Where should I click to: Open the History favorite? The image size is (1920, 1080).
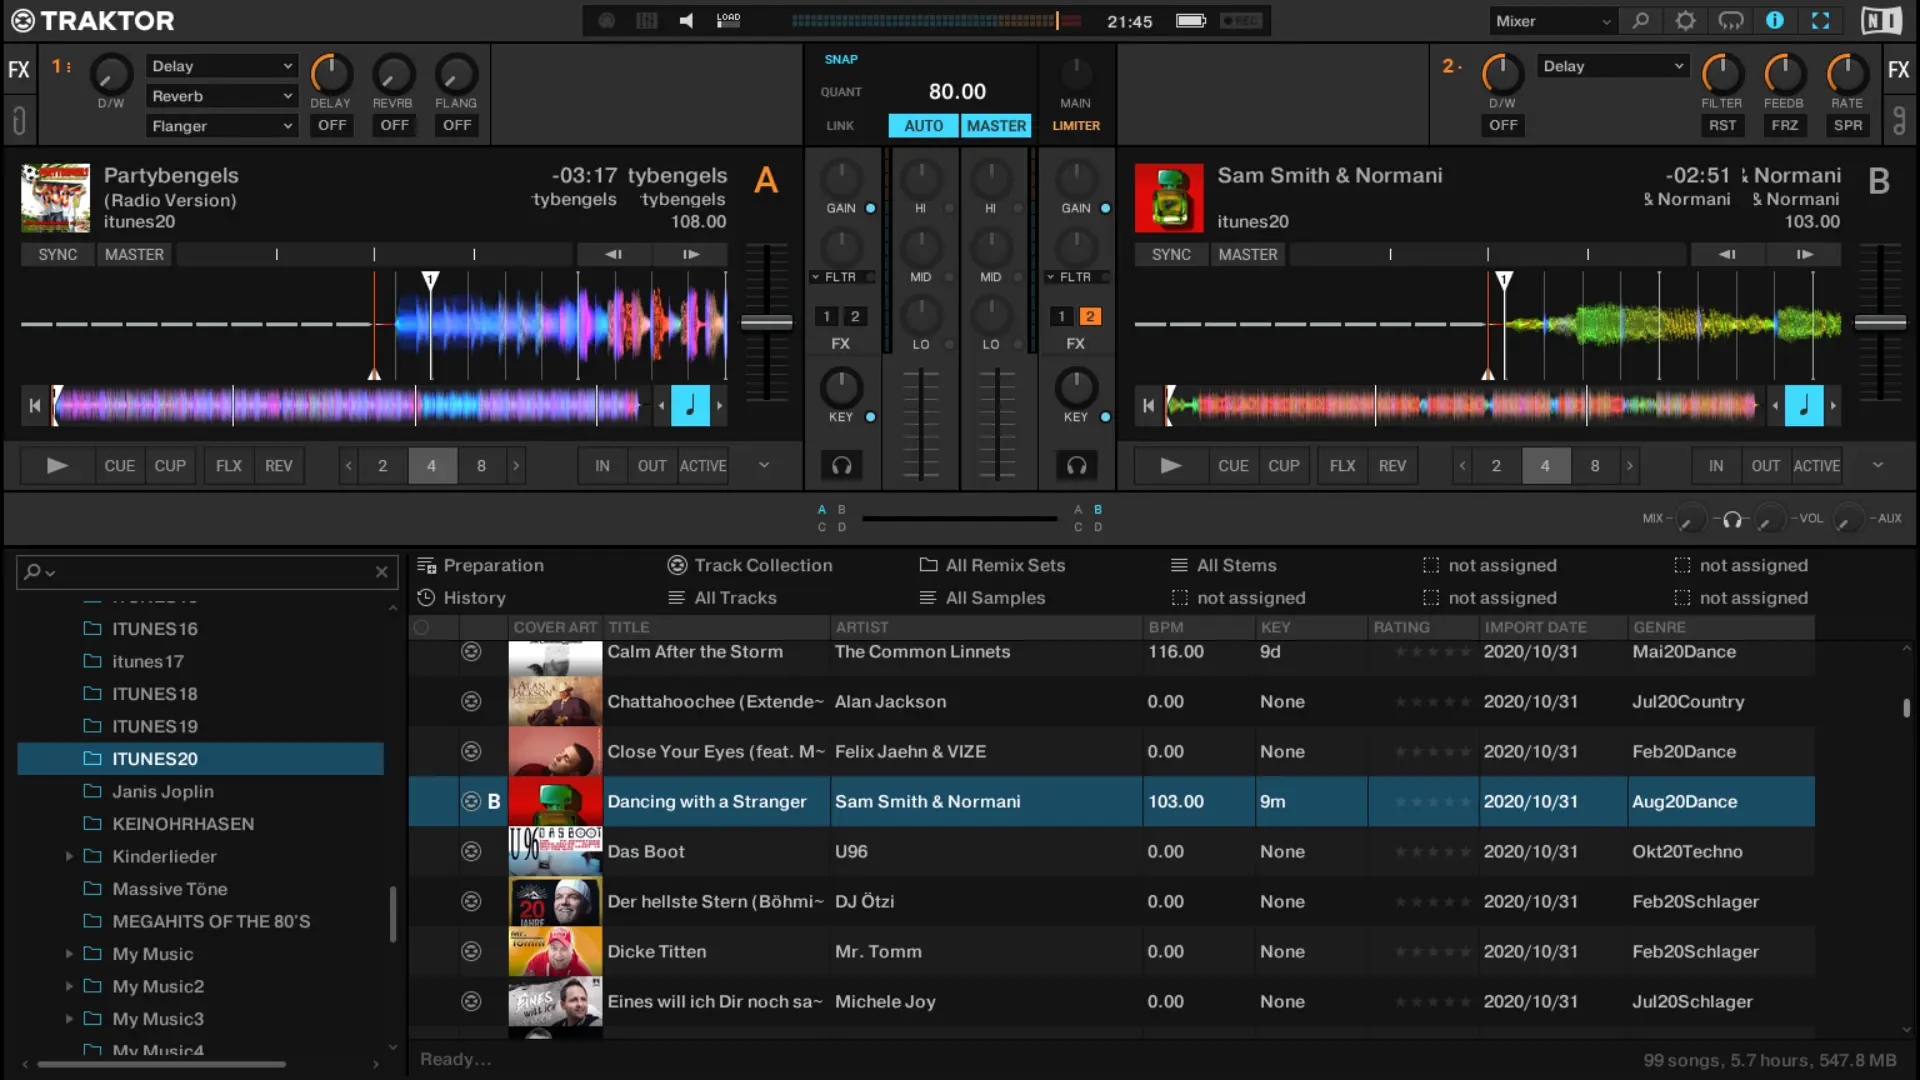click(x=461, y=598)
